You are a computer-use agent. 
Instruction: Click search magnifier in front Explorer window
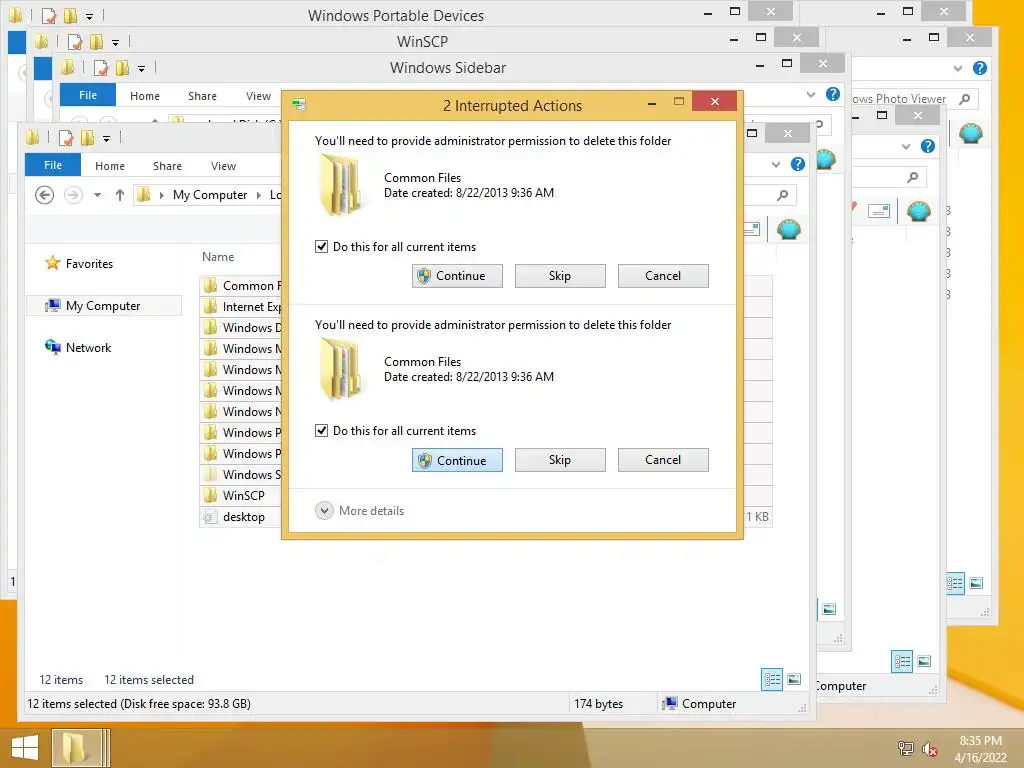pyautogui.click(x=782, y=195)
